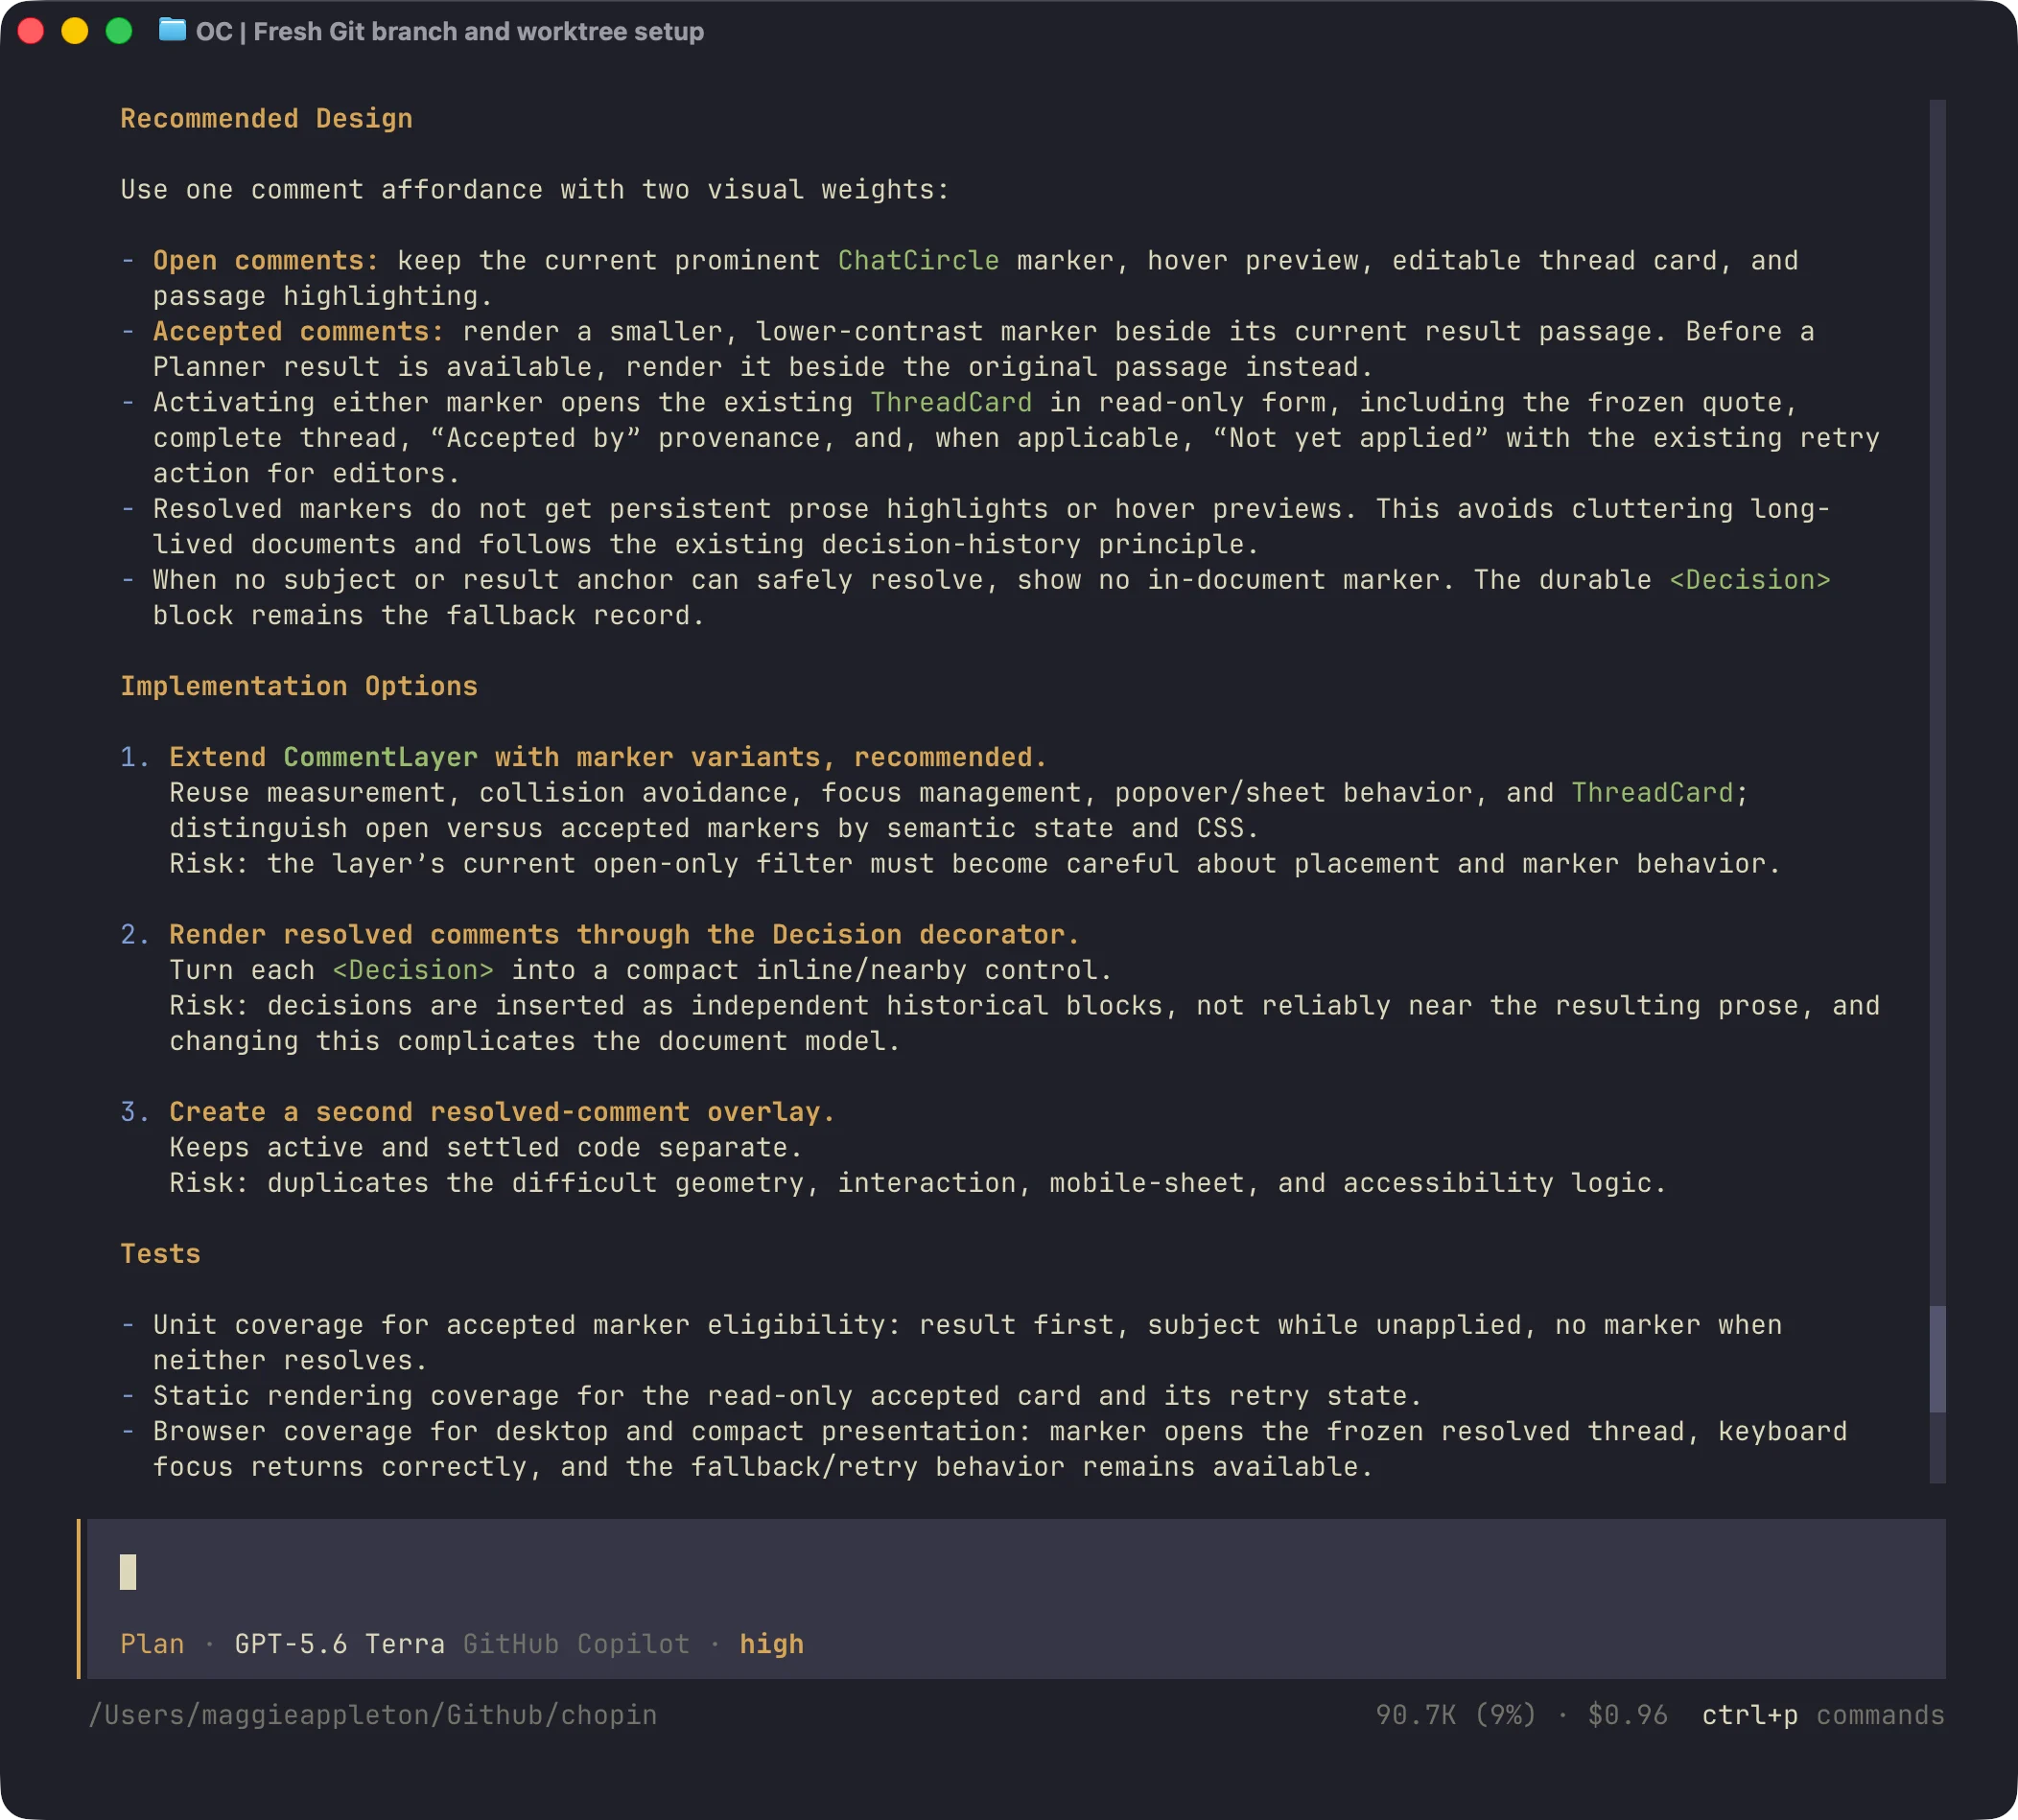Image resolution: width=2018 pixels, height=1820 pixels.
Task: Click option 2 'Render resolved comments through the Decision decorator'
Action: (x=624, y=935)
